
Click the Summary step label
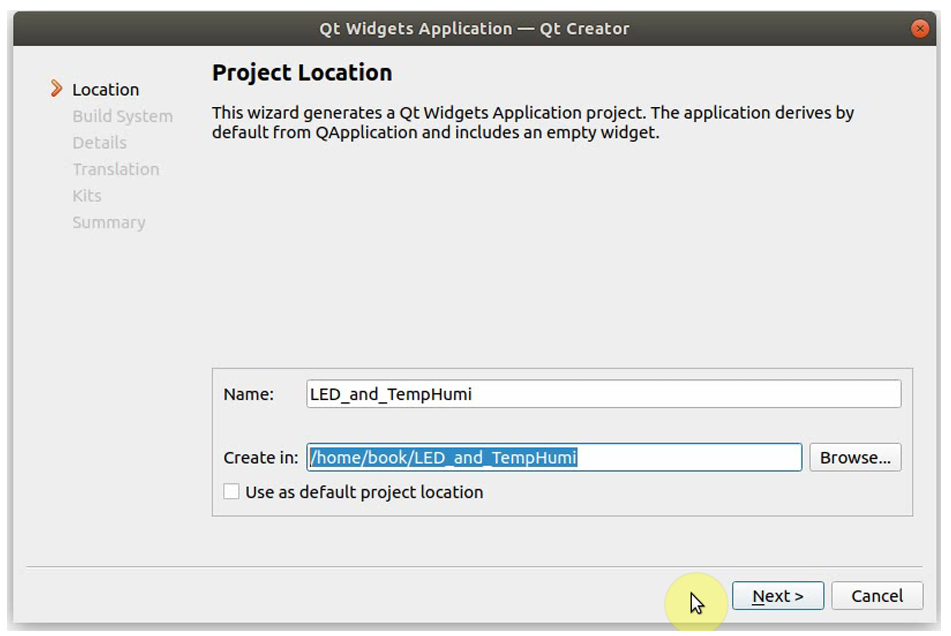(x=109, y=223)
